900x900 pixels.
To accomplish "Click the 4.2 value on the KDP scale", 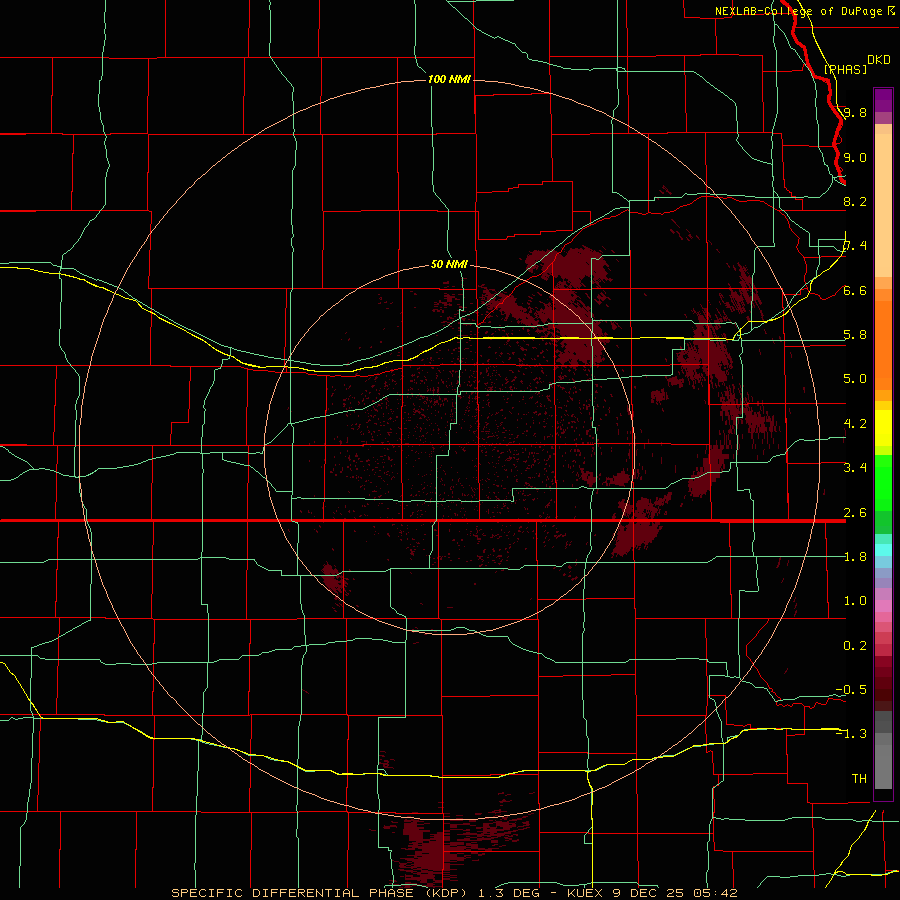I will (855, 424).
